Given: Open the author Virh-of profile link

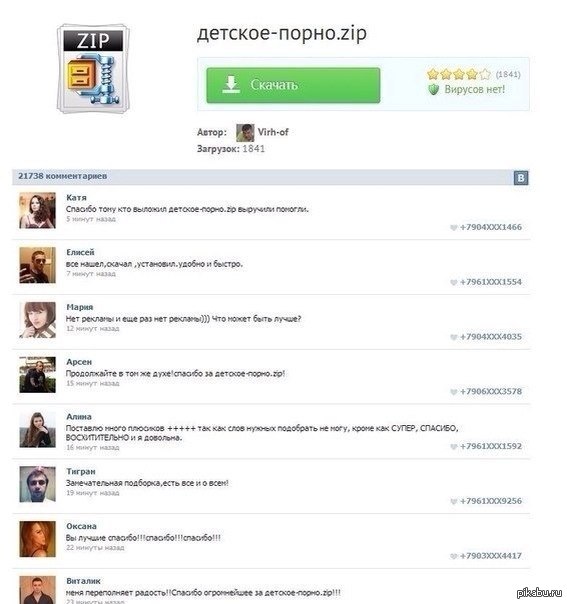Looking at the screenshot, I should [x=273, y=132].
